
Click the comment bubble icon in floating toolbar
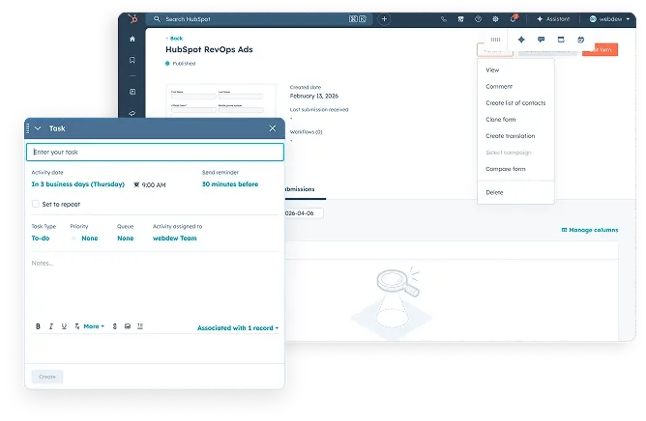click(541, 40)
